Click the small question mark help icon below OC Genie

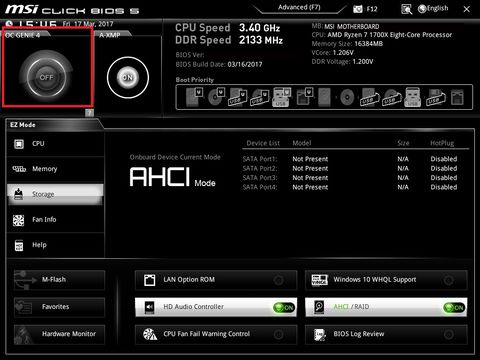[89, 113]
